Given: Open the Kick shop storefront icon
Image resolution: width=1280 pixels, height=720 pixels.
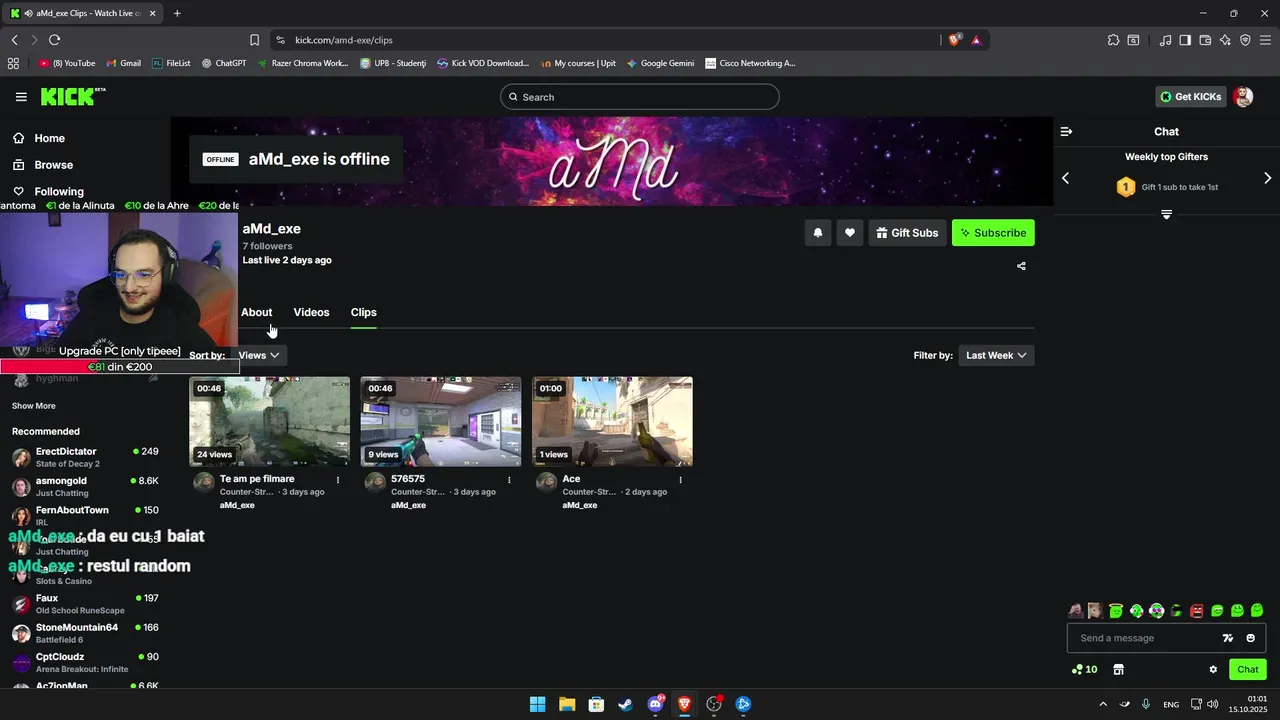Looking at the screenshot, I should [x=1119, y=669].
